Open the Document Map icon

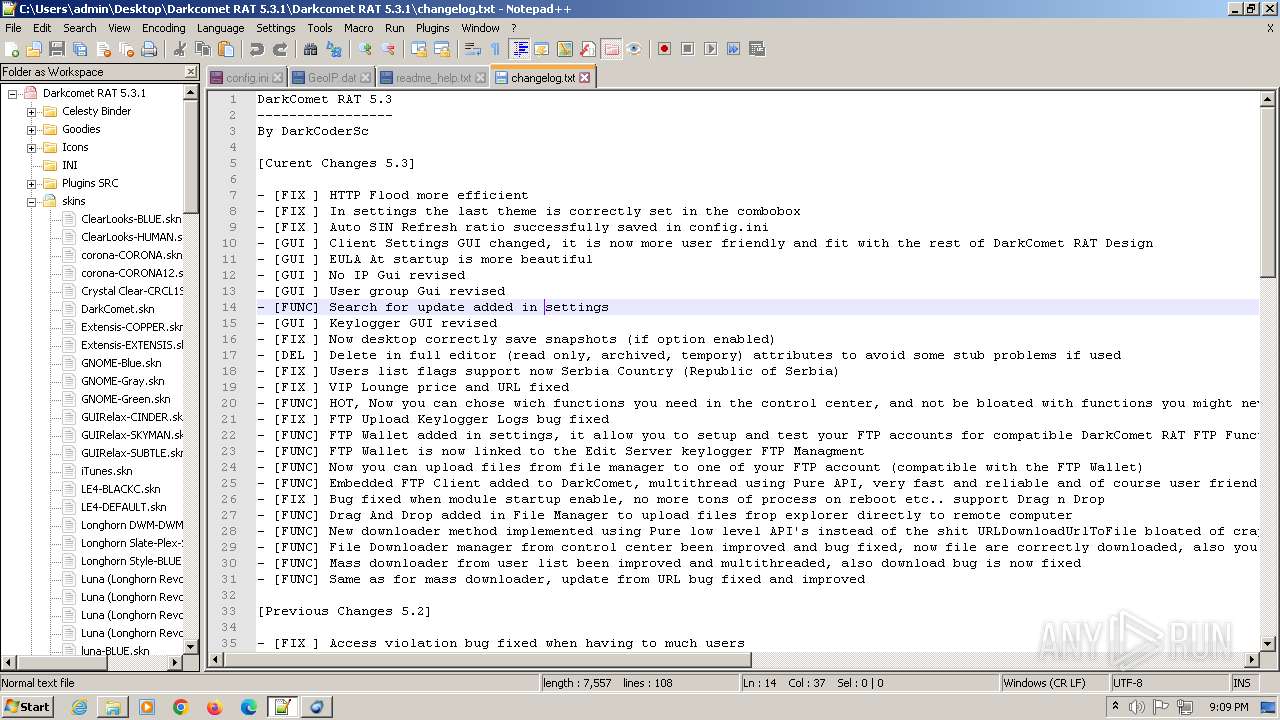point(565,49)
